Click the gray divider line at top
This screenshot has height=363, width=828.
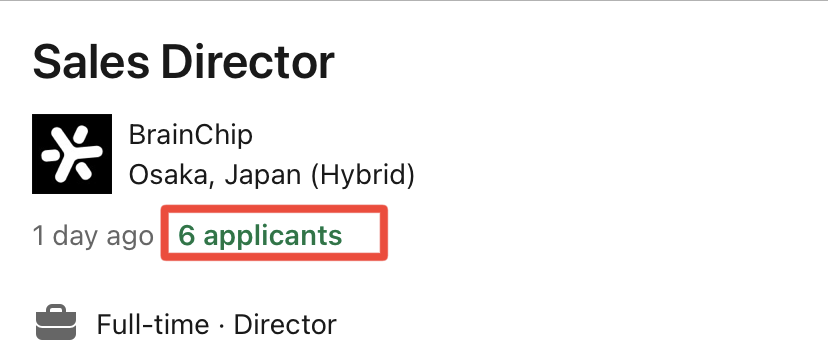coord(414,1)
